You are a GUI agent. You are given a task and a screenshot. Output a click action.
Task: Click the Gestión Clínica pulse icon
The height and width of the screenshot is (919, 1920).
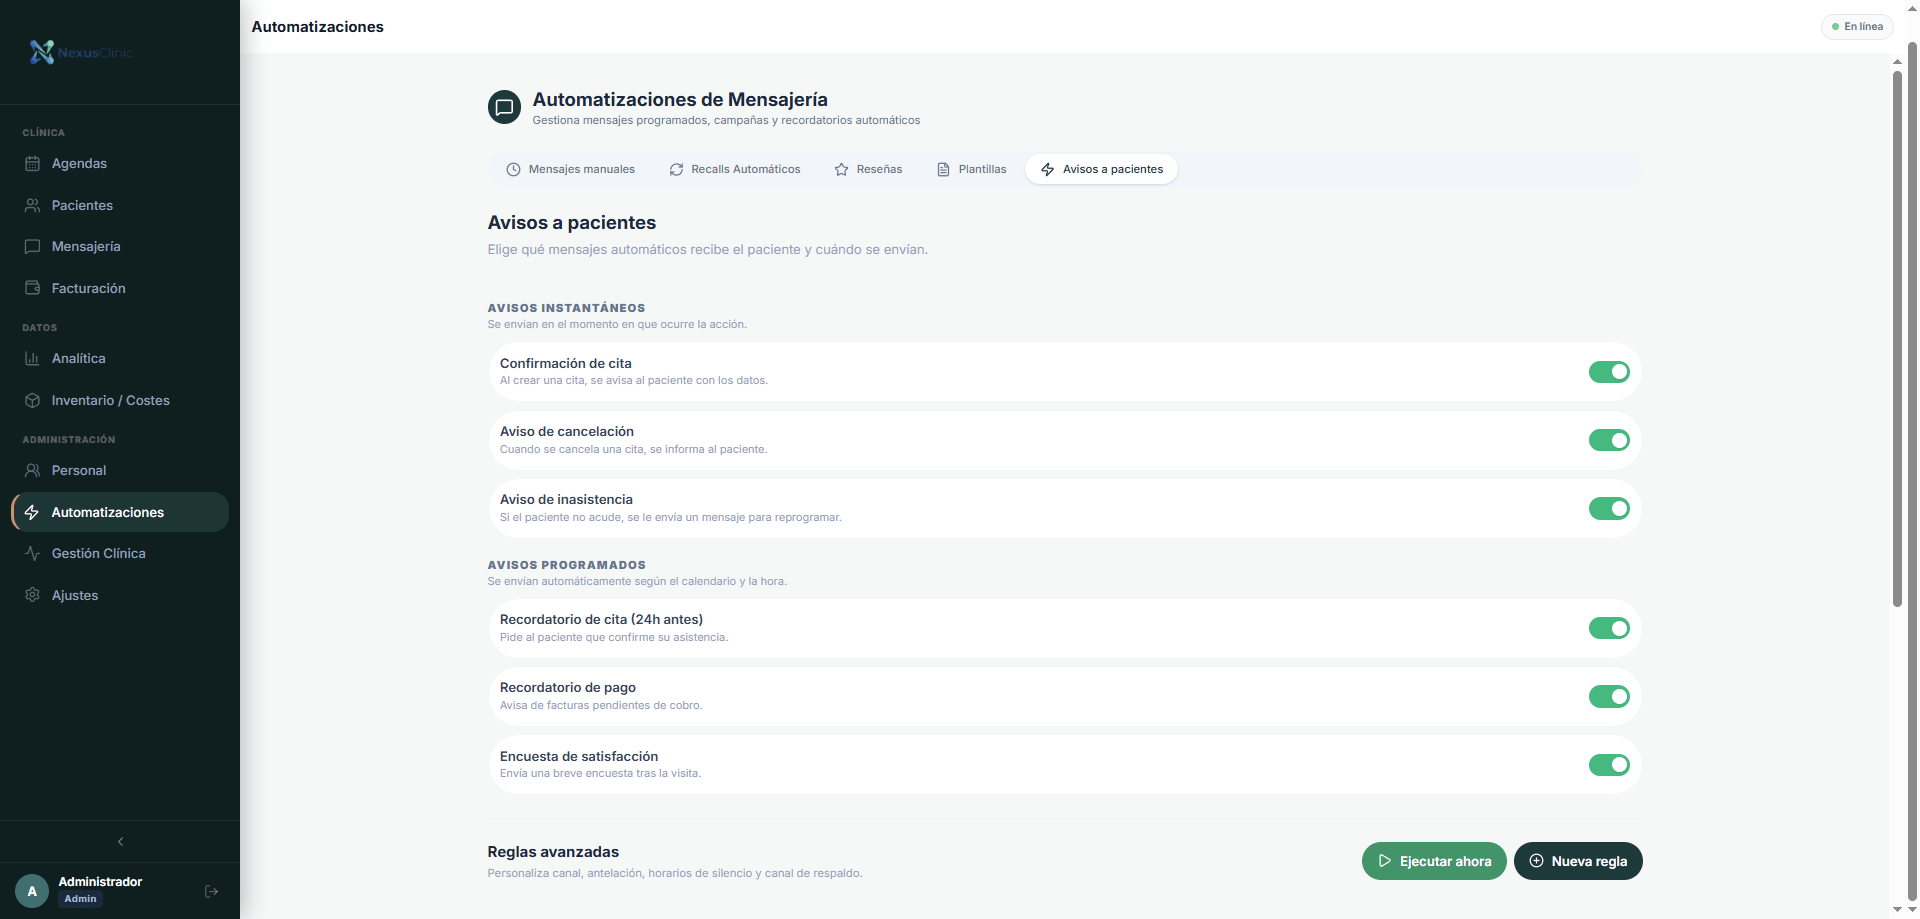(x=32, y=553)
